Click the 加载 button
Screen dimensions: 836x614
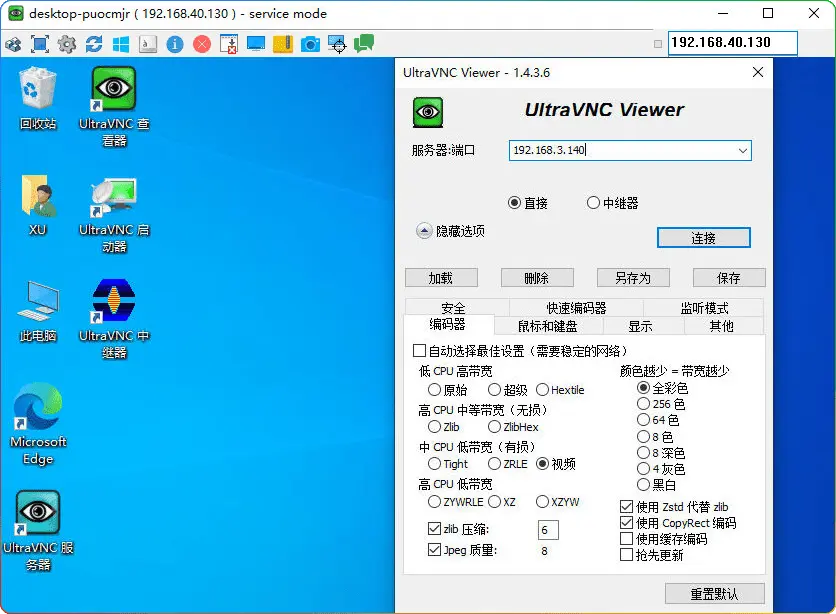pyautogui.click(x=441, y=278)
